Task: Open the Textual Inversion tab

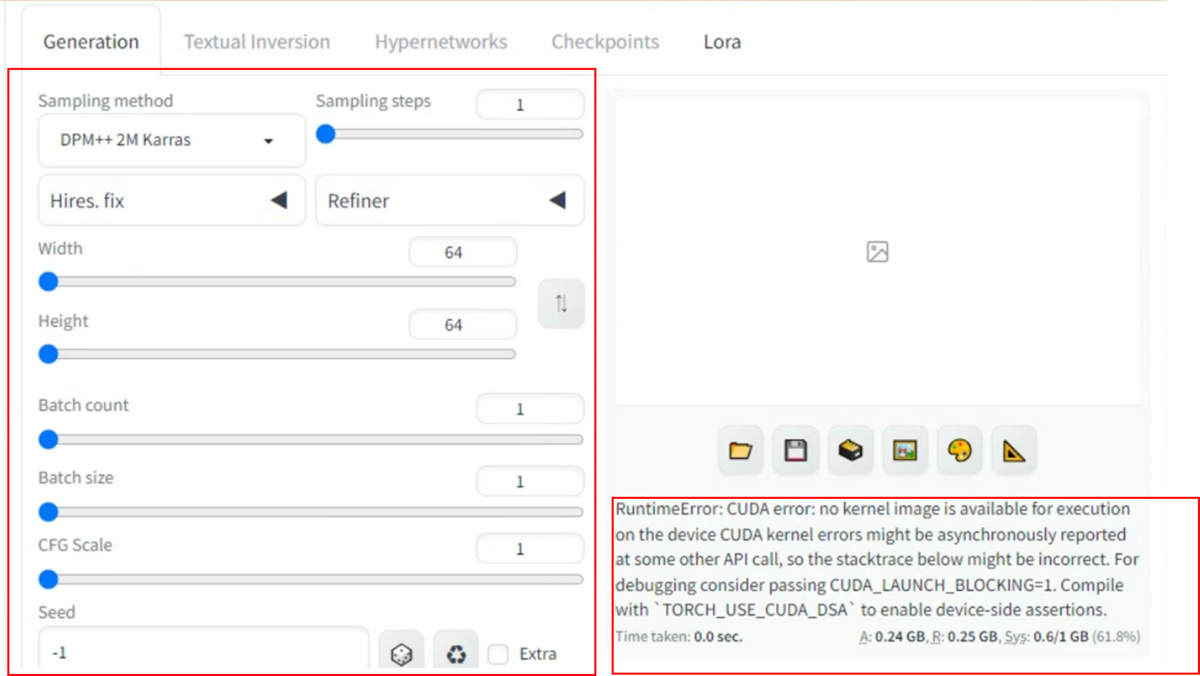Action: click(257, 42)
